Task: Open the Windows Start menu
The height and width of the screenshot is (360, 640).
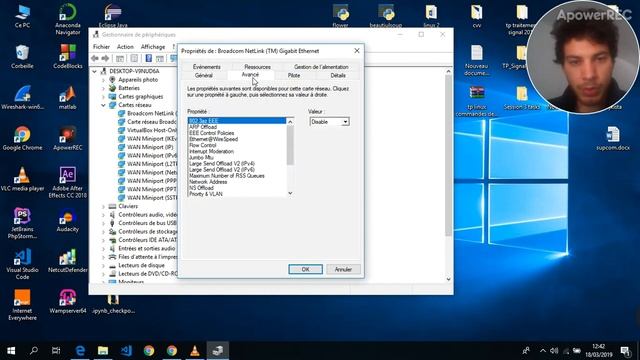Action: [11, 351]
